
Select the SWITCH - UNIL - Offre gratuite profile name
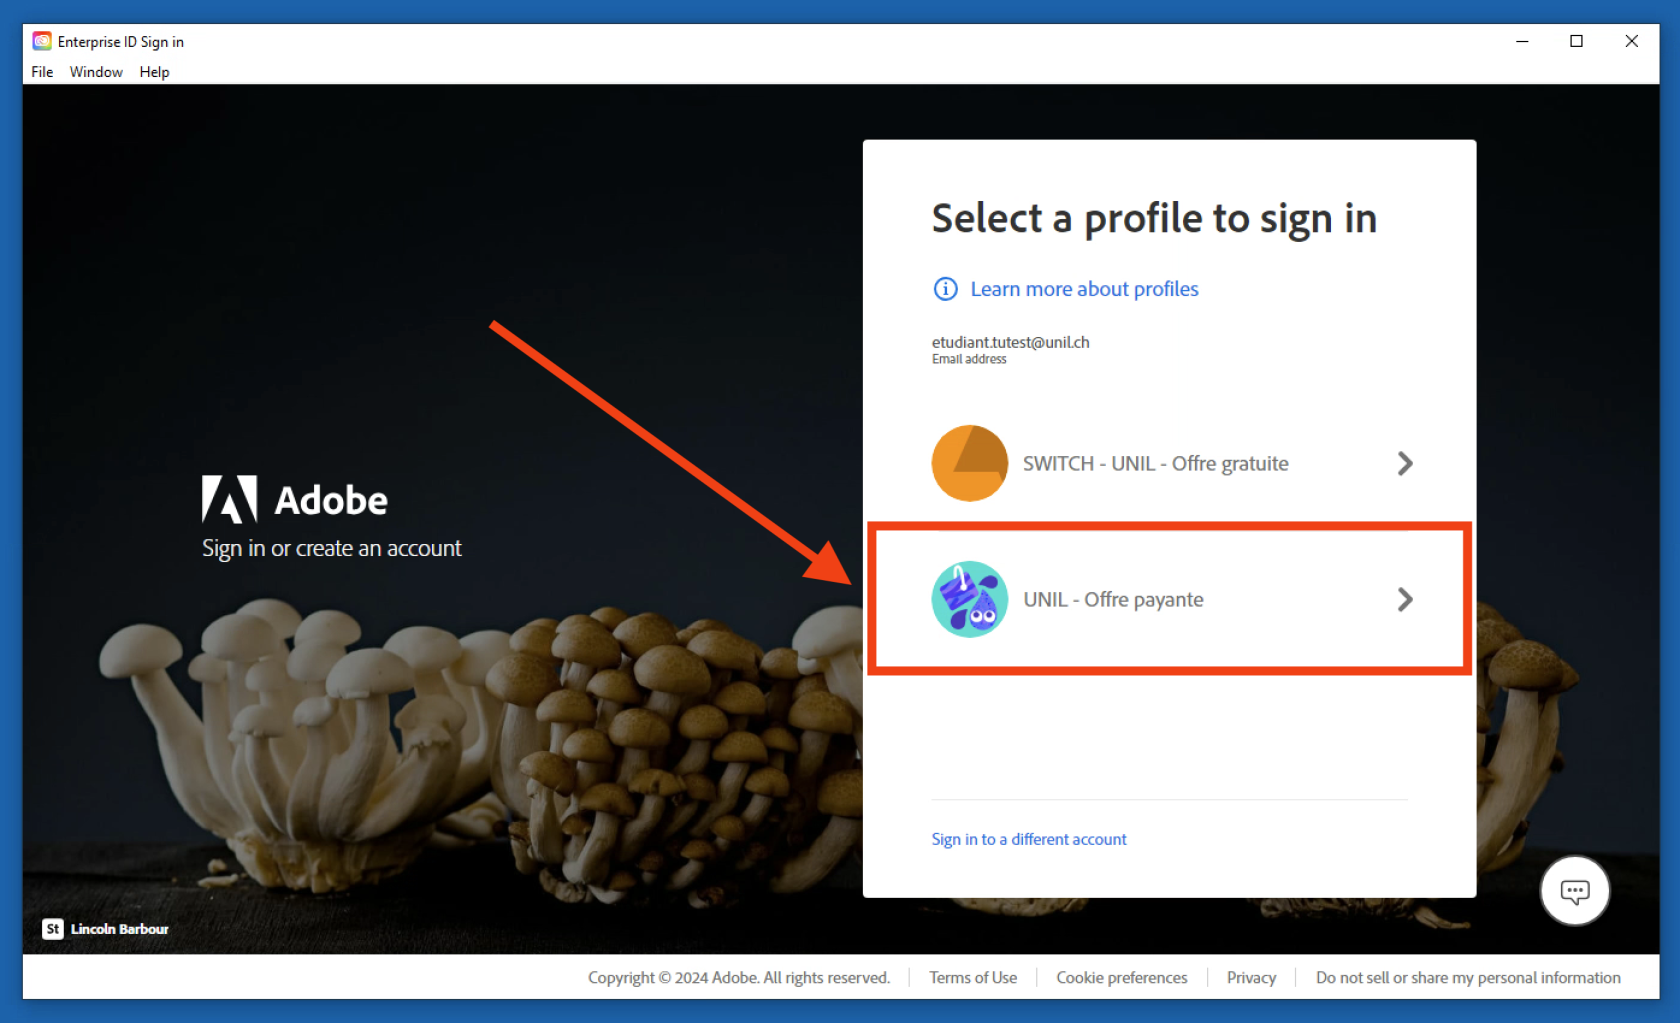tap(1155, 463)
